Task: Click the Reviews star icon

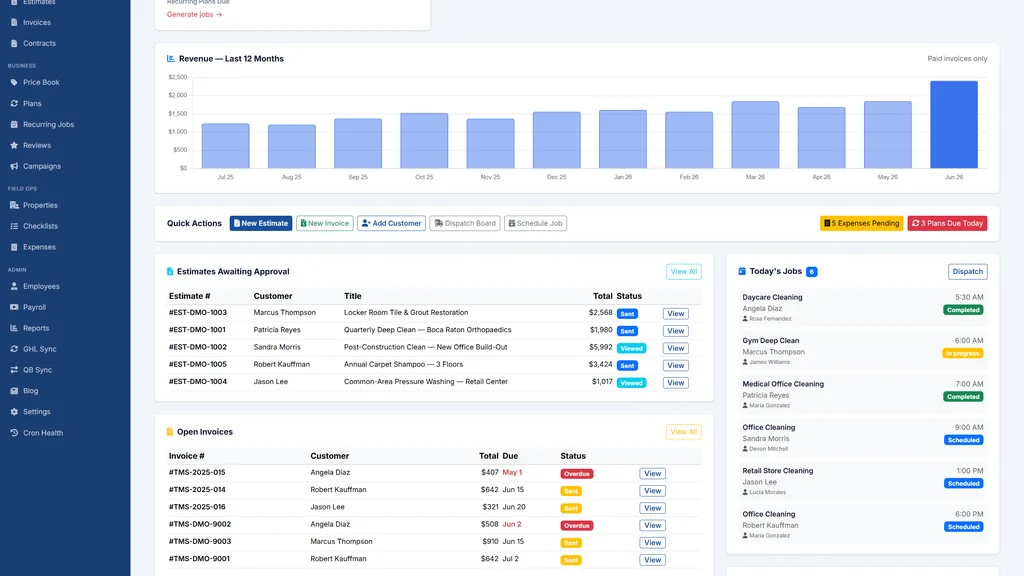Action: tap(14, 145)
